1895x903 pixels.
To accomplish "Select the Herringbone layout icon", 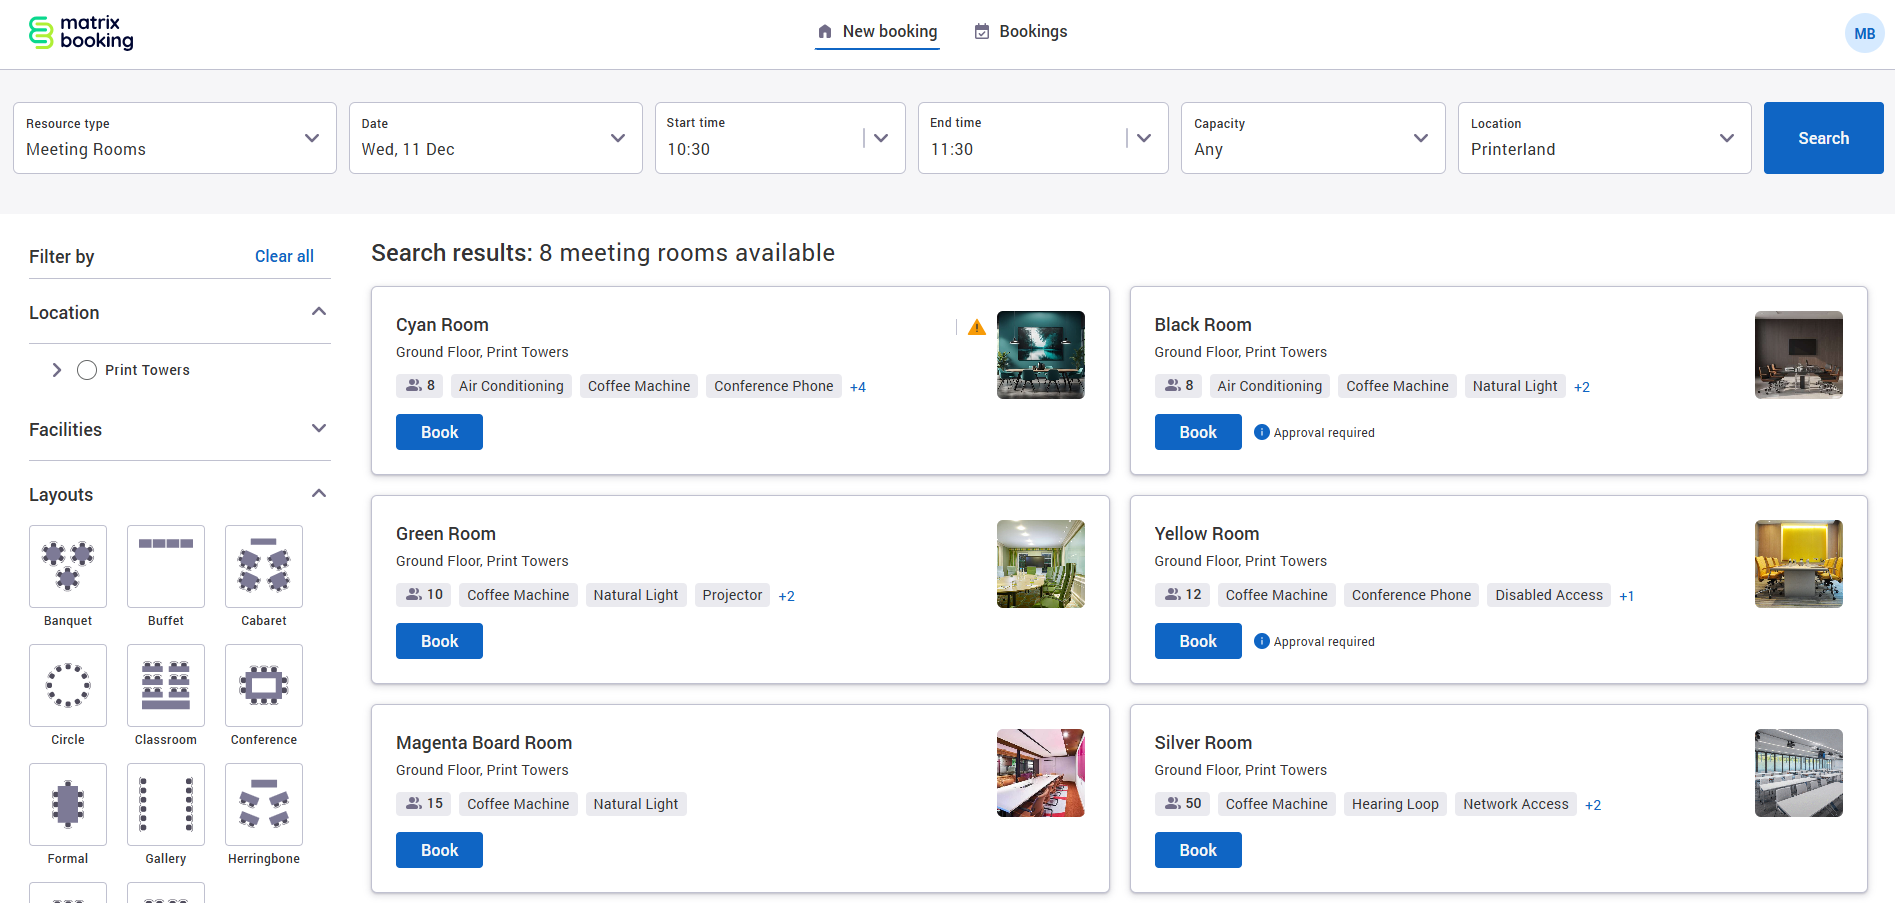I will coord(264,804).
